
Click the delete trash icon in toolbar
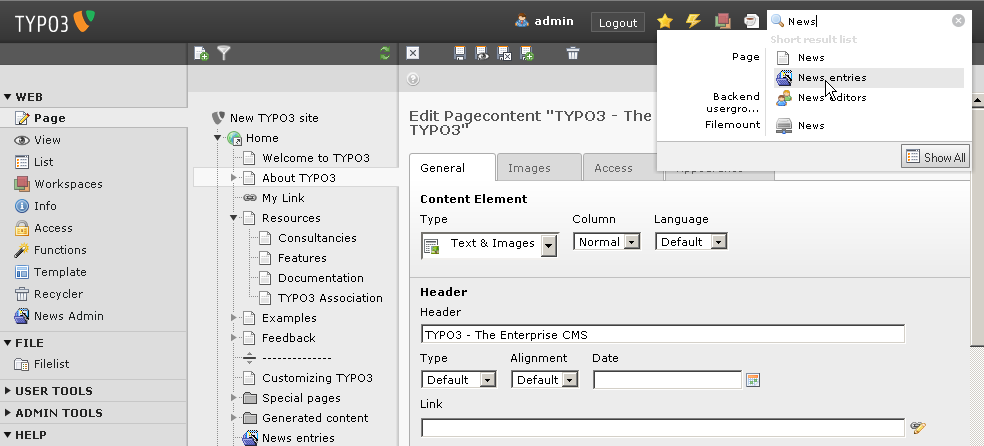coord(573,54)
